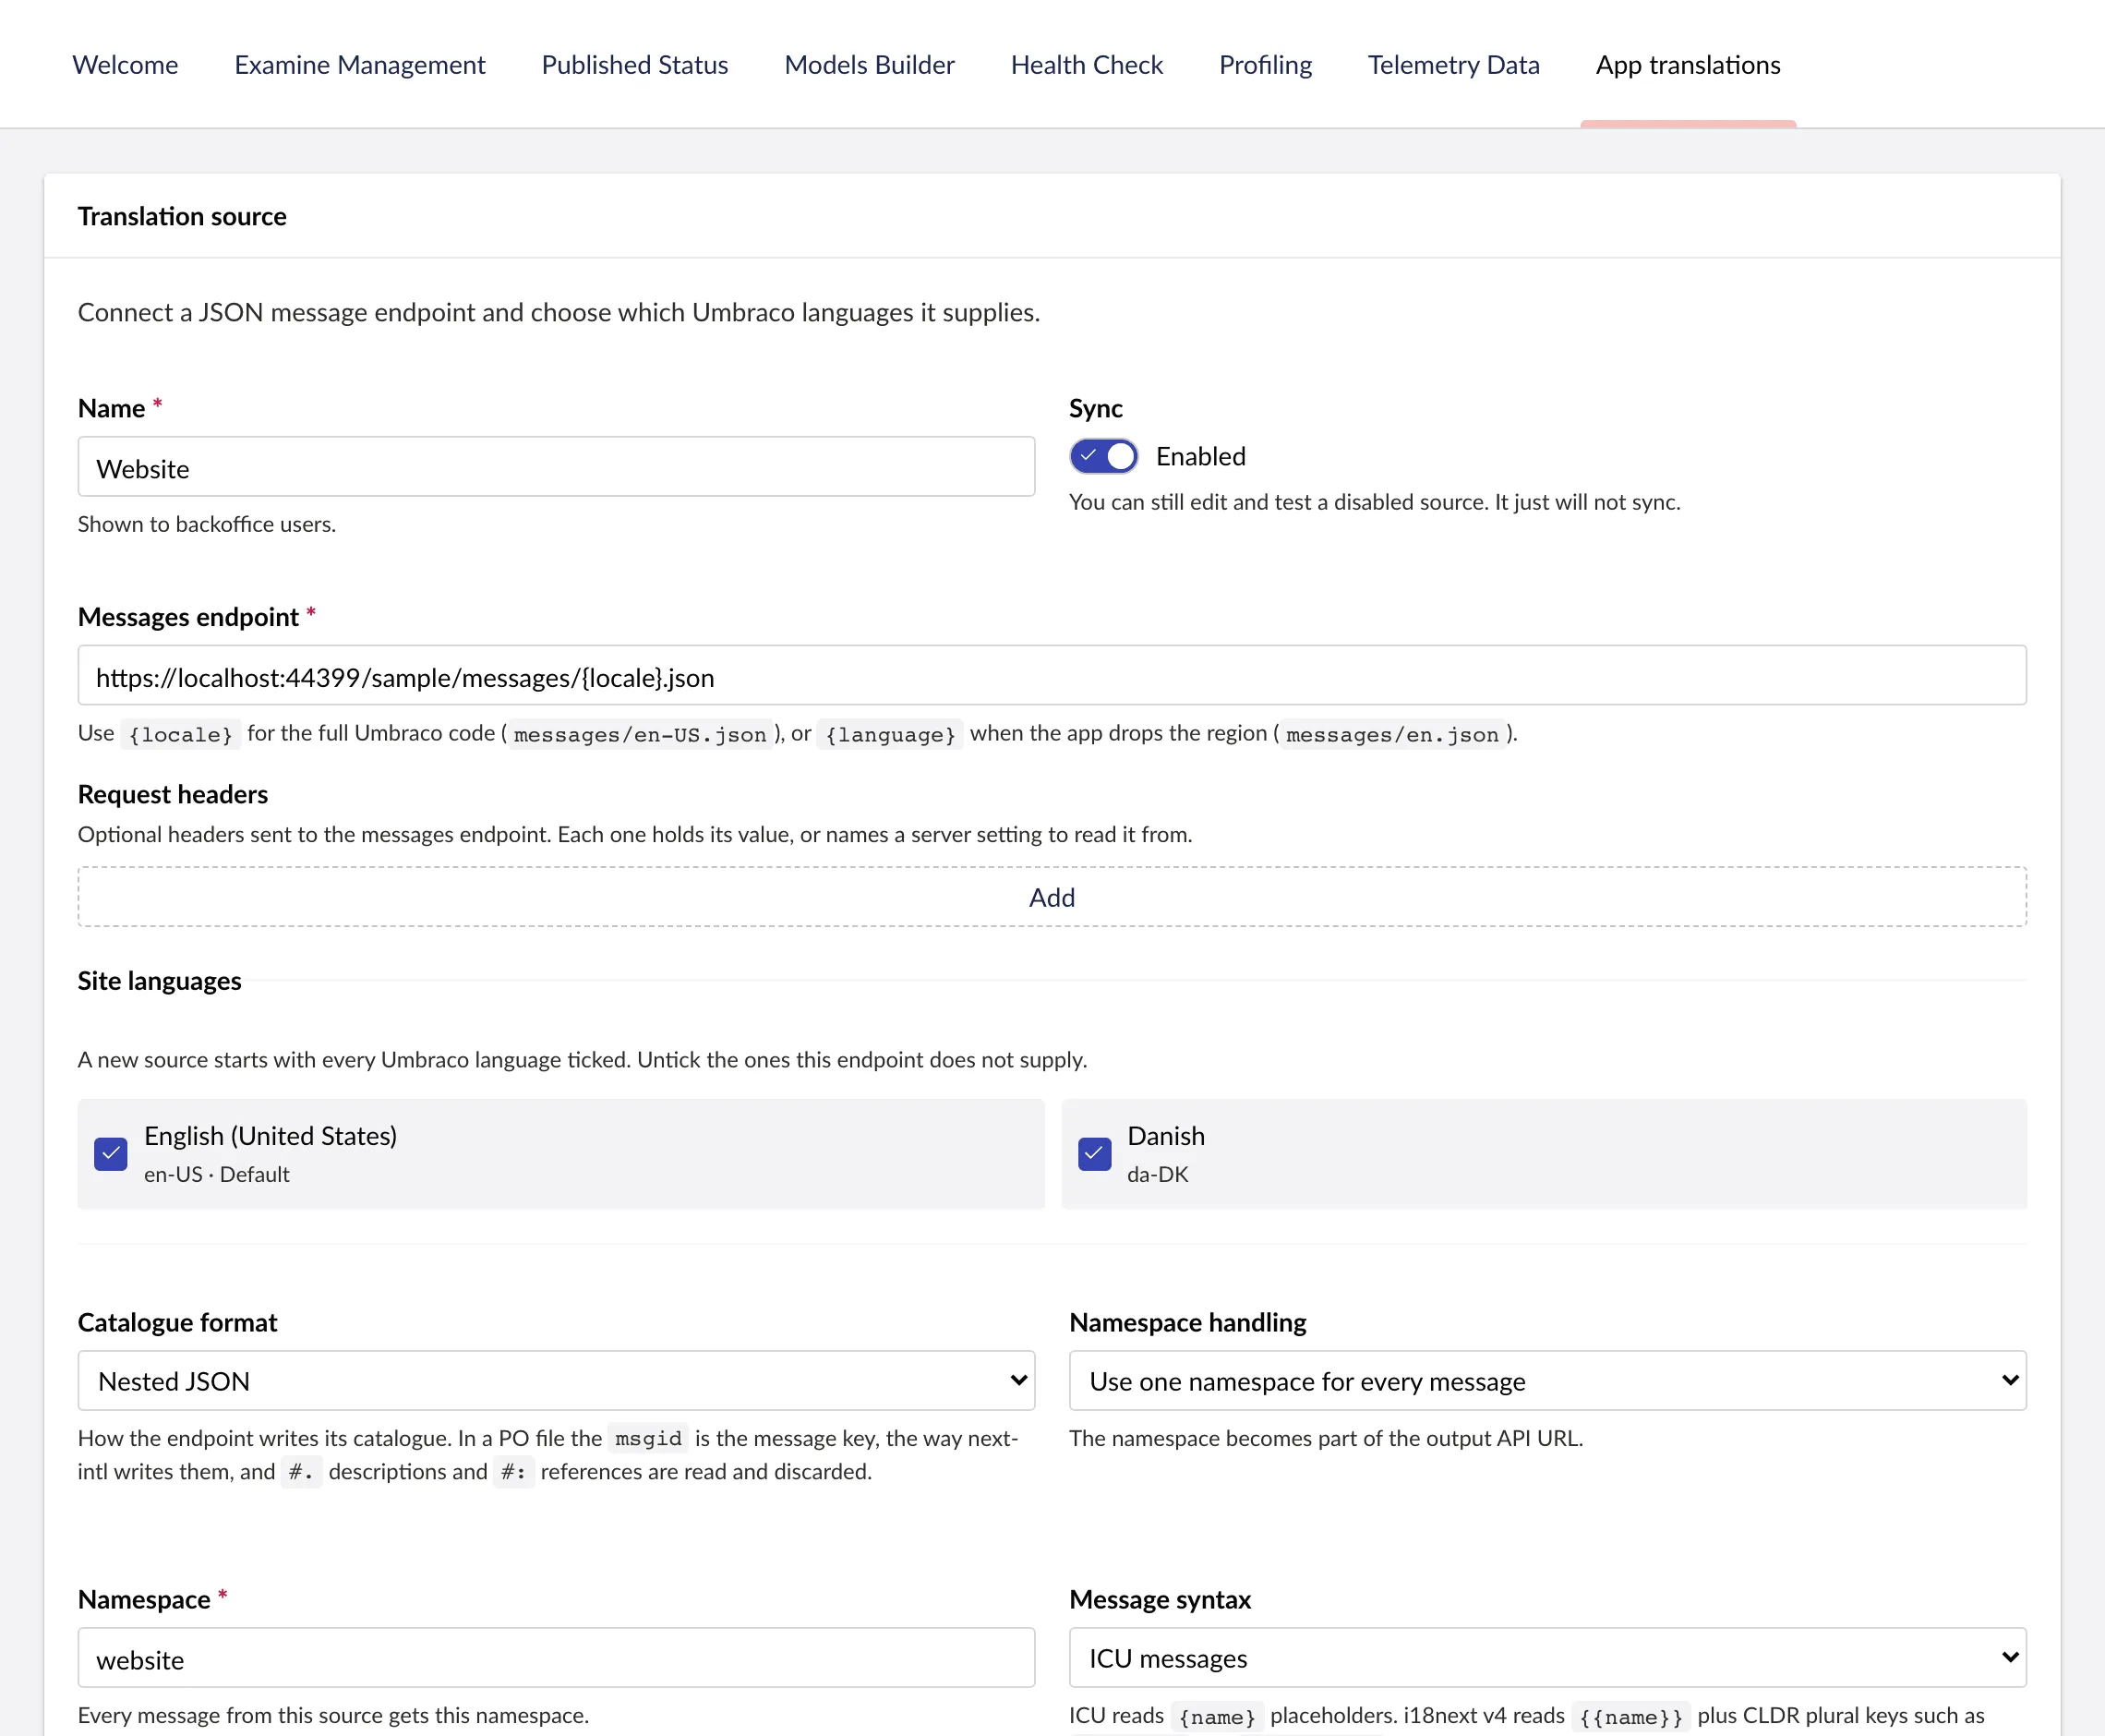Focus the Messages endpoint input field
2105x1736 pixels.
tap(1052, 676)
